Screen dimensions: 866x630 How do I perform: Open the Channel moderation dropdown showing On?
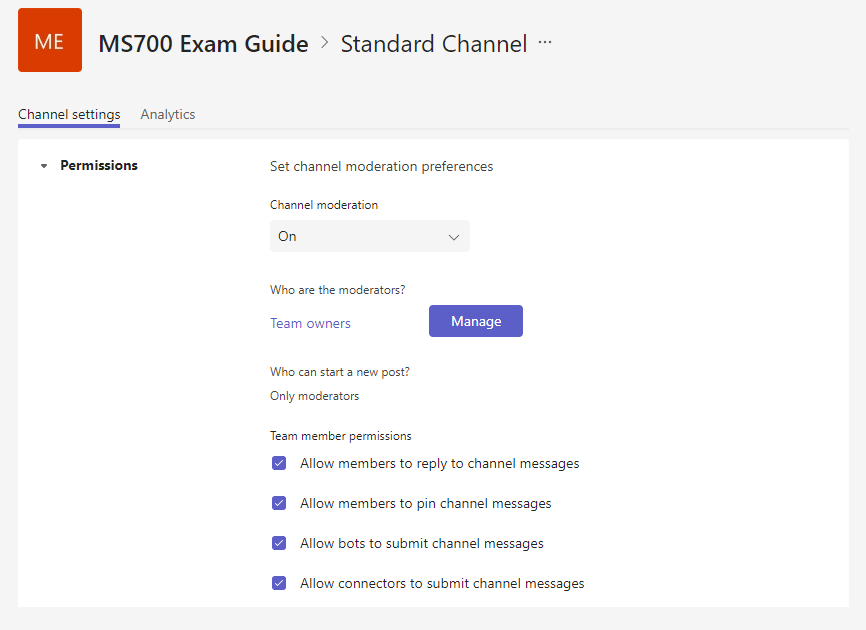(x=369, y=237)
